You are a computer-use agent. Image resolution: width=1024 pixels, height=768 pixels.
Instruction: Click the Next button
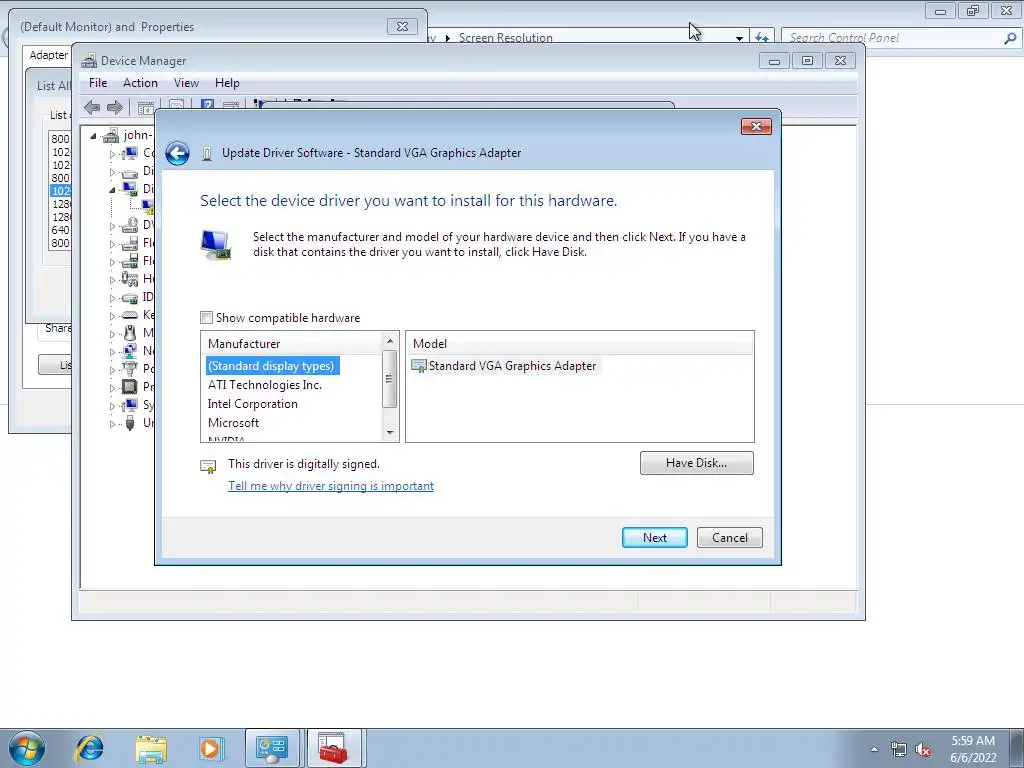pyautogui.click(x=654, y=537)
